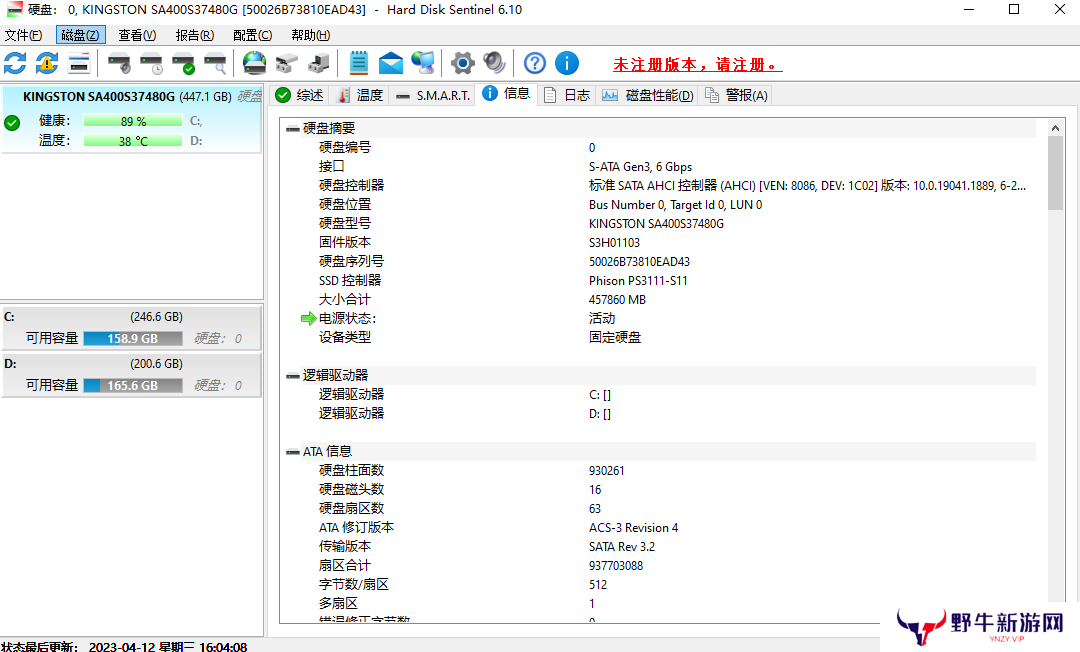1080x652 pixels.
Task: Click the SATA Rev 3.2 value
Action: [621, 547]
